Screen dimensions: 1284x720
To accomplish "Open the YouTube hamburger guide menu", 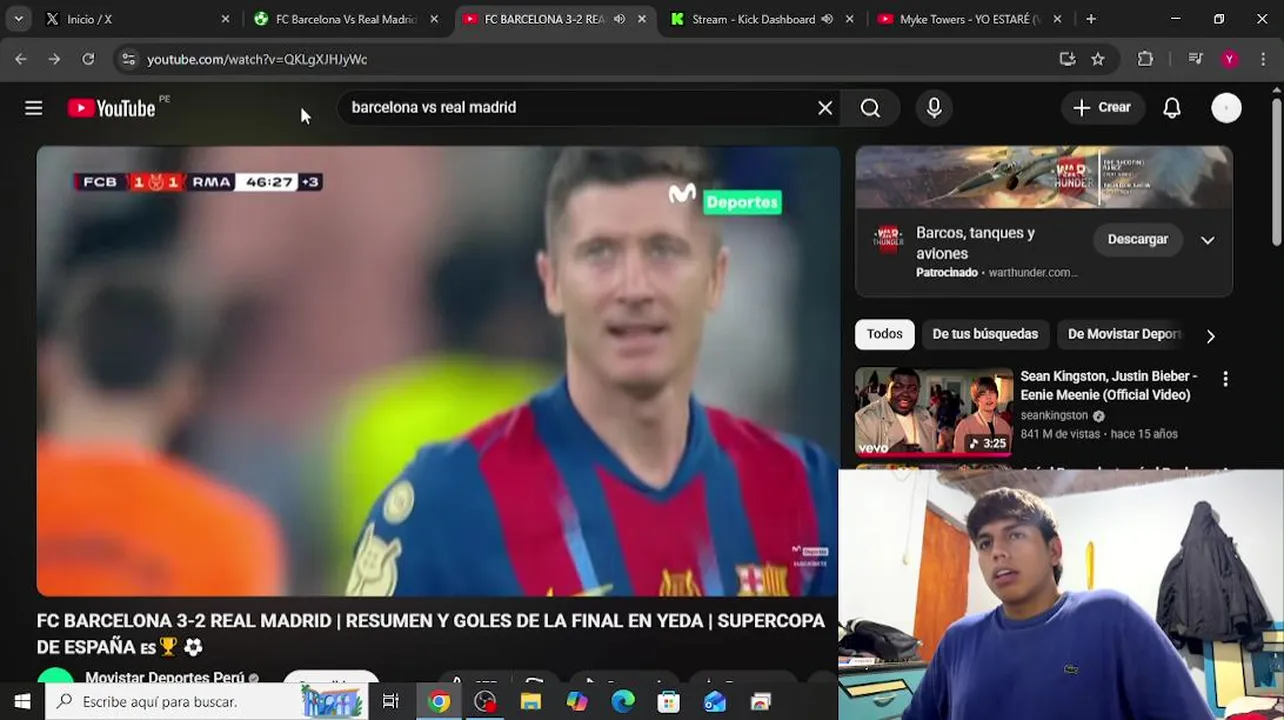I will [34, 108].
